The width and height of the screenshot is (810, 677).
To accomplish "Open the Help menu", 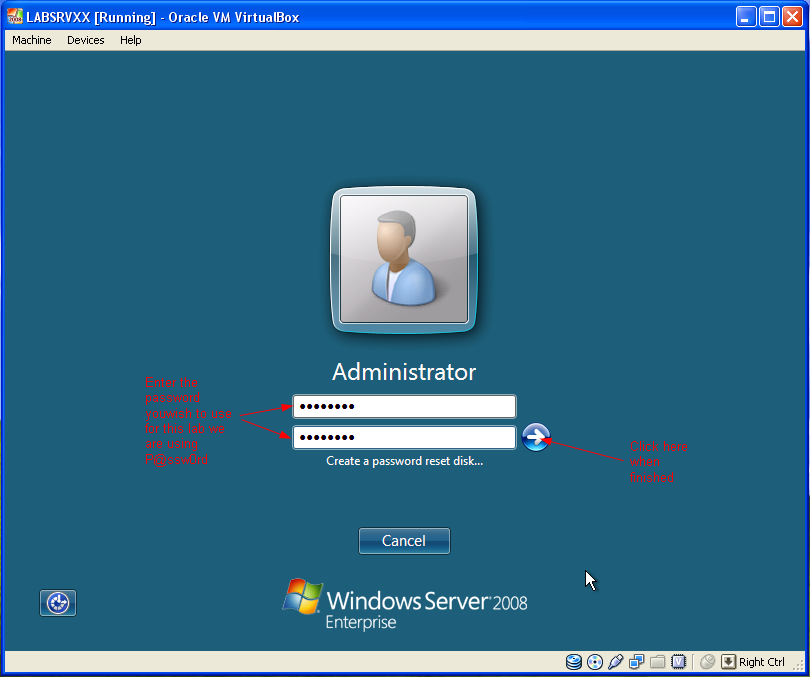I will pos(131,40).
